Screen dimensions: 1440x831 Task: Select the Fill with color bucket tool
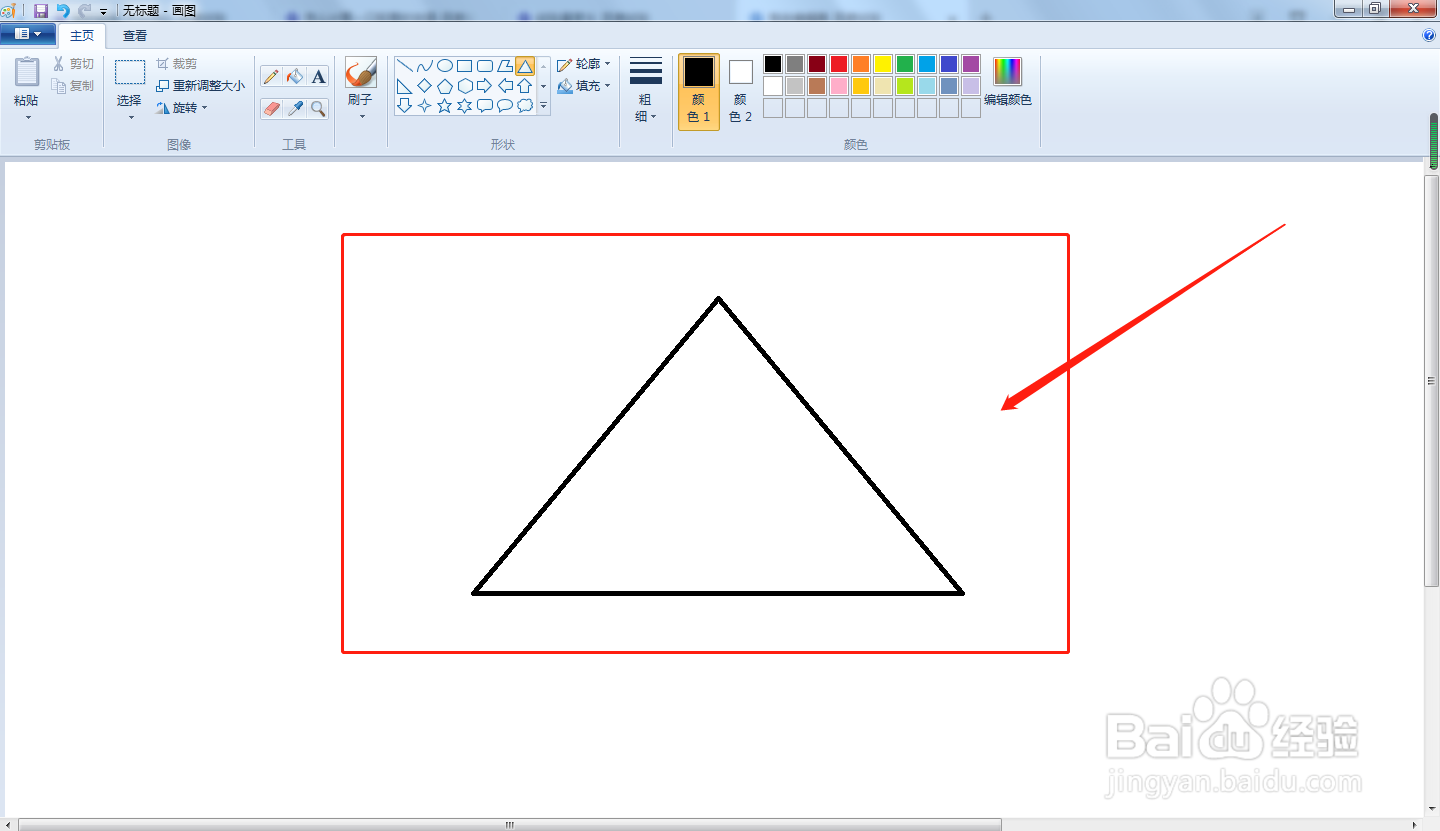[295, 76]
